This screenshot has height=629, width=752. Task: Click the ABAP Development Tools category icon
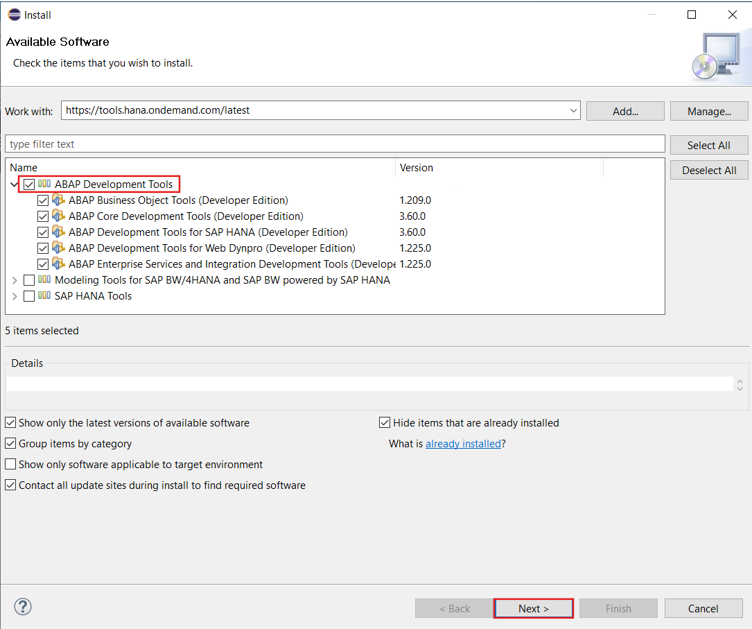click(44, 184)
